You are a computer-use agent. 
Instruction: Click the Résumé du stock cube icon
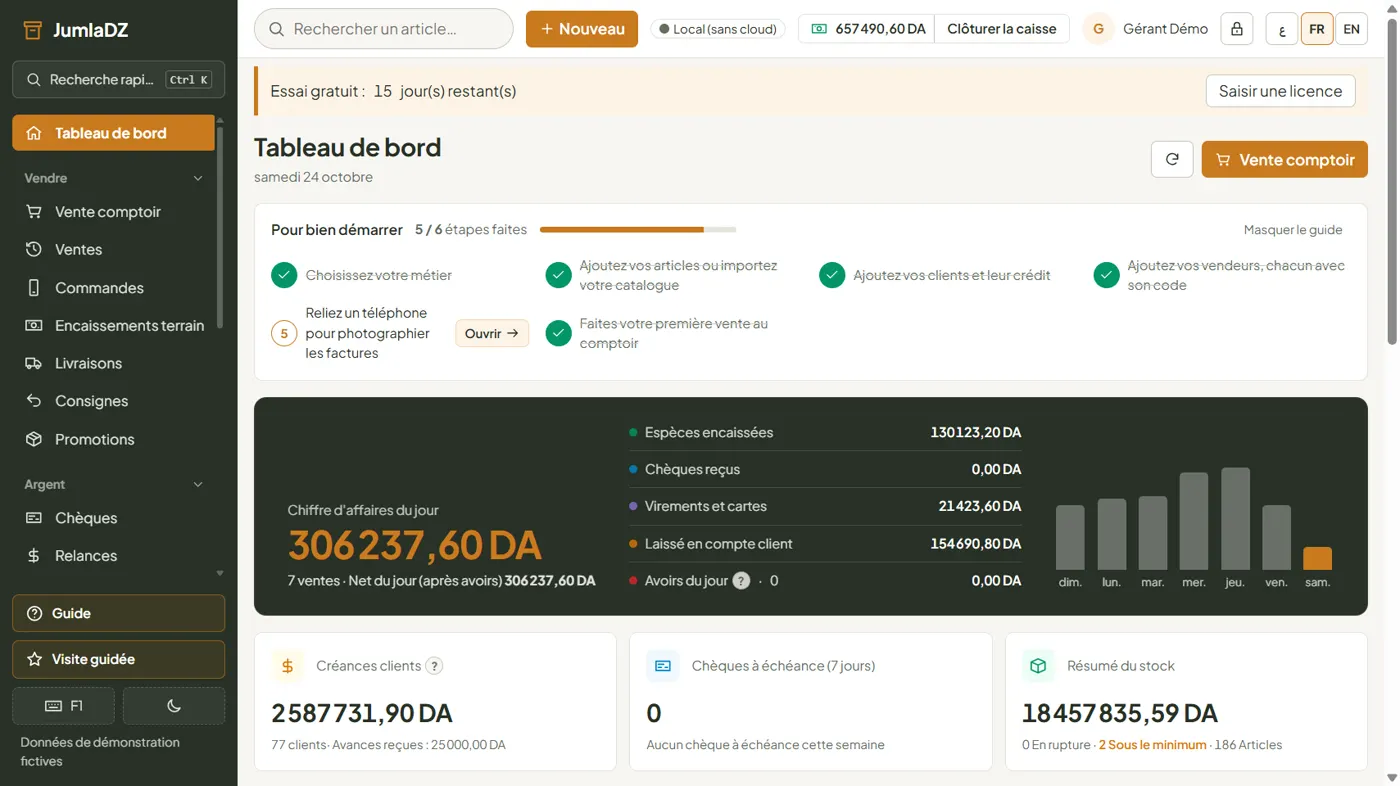[1038, 666]
